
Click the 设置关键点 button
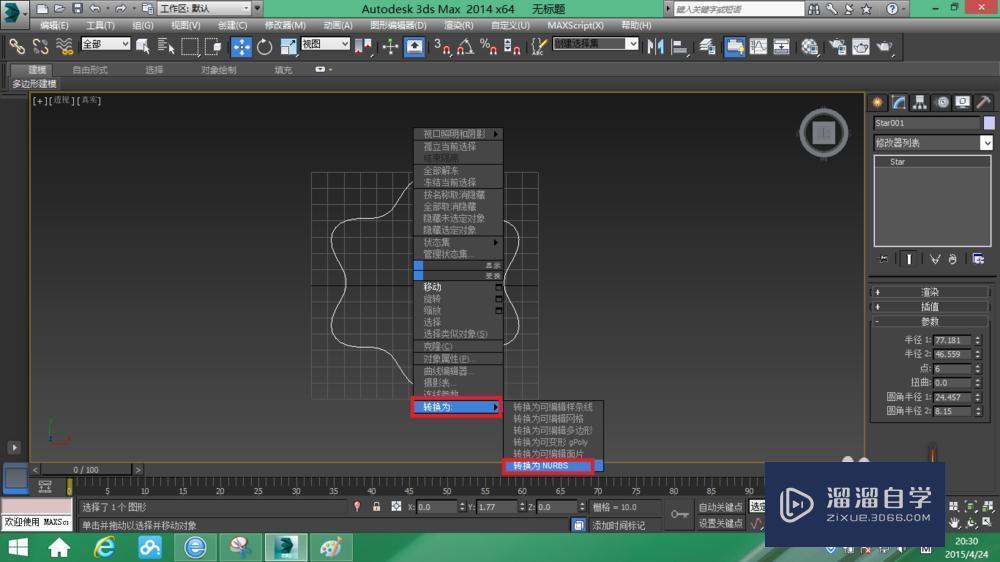pos(721,523)
